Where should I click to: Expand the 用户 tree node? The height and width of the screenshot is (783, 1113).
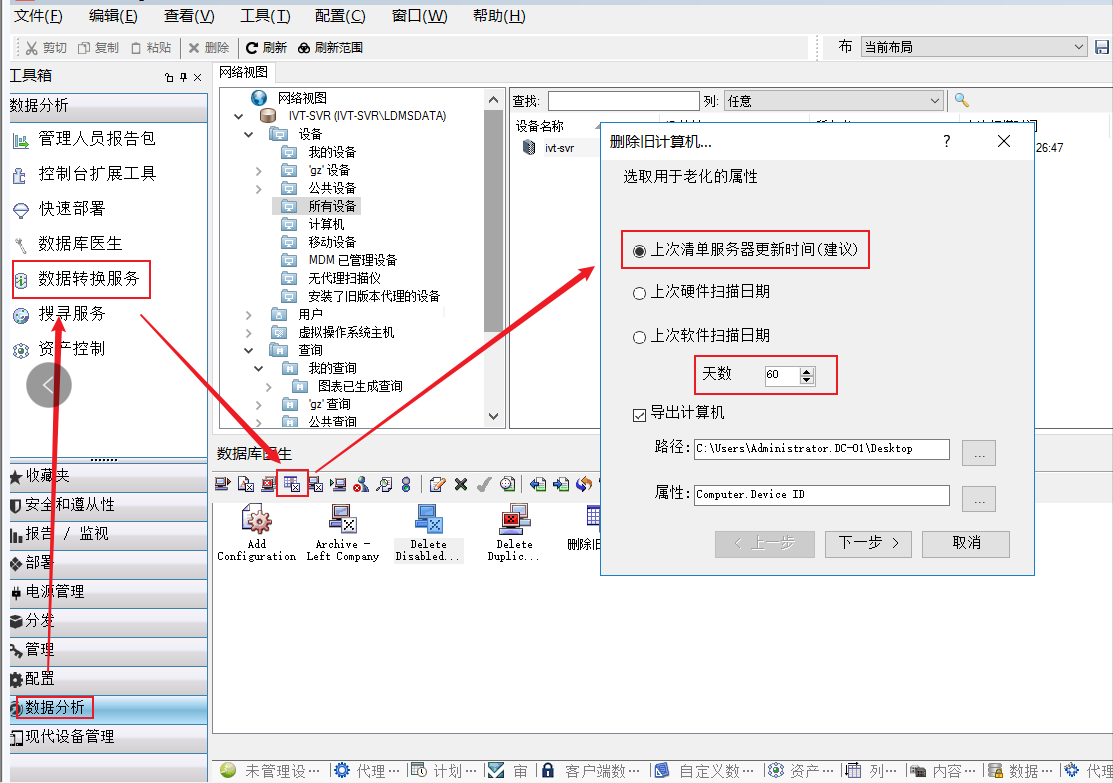249,314
